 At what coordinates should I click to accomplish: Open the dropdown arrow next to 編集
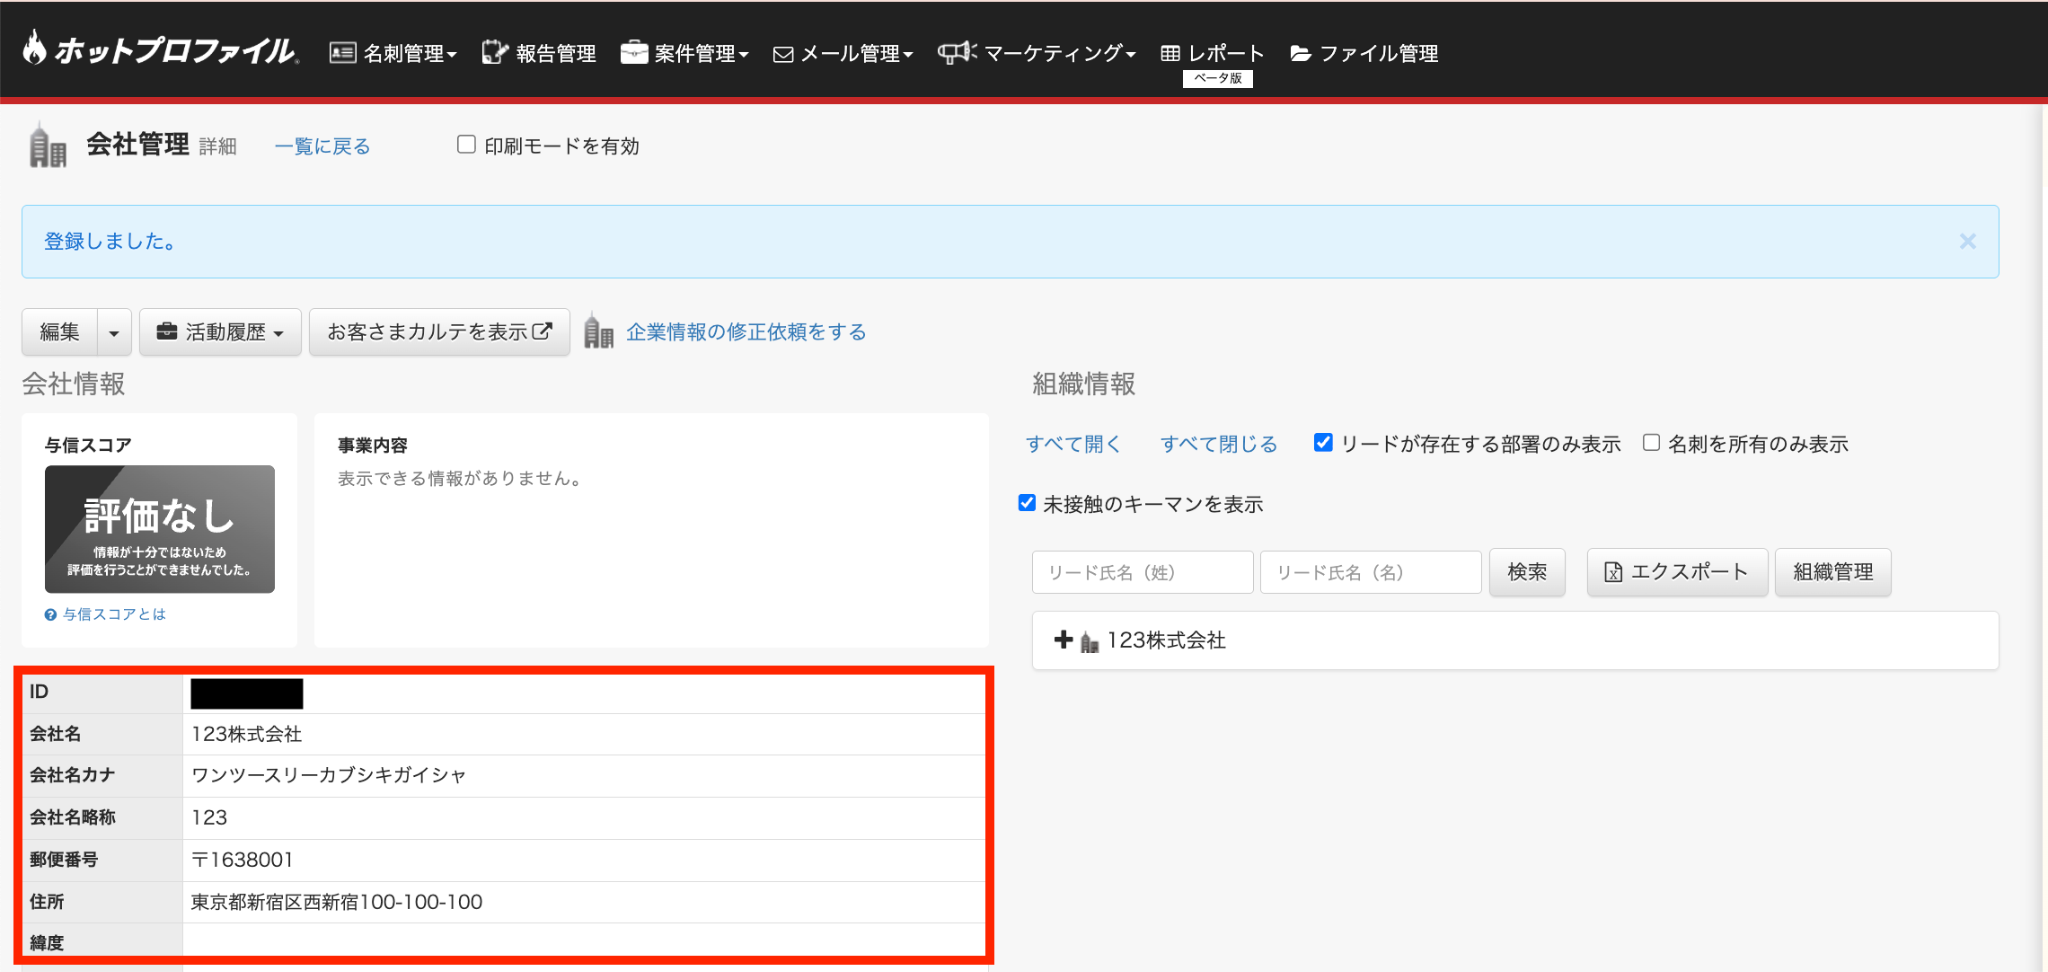coord(114,332)
